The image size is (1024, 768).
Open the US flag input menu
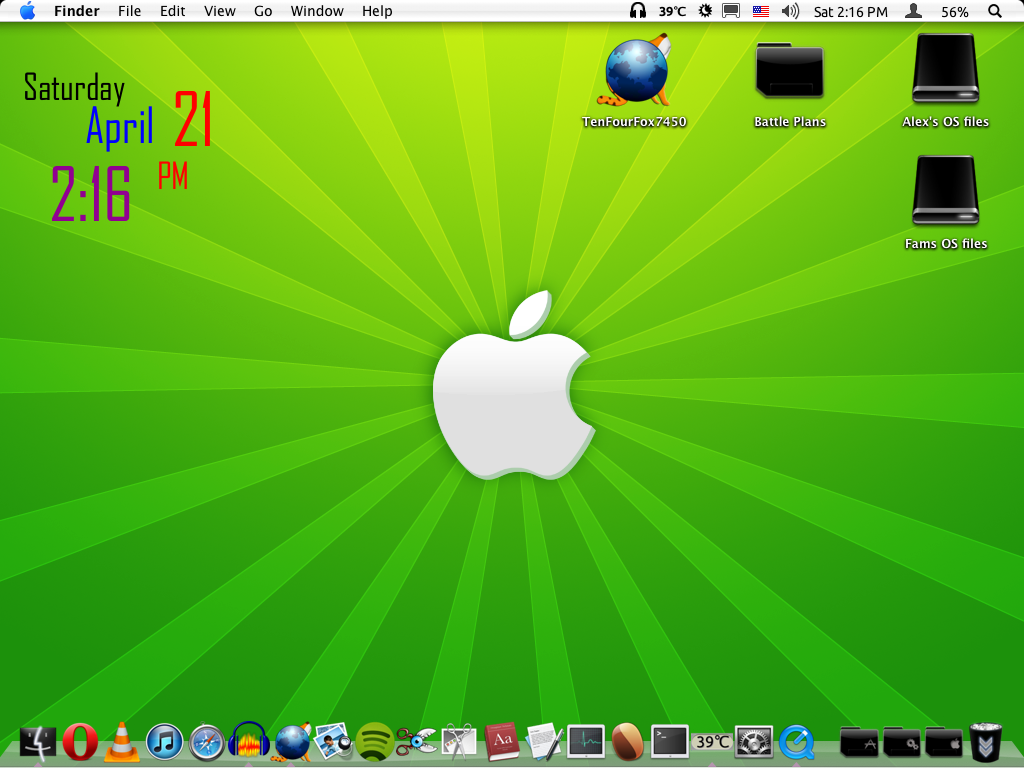click(761, 11)
